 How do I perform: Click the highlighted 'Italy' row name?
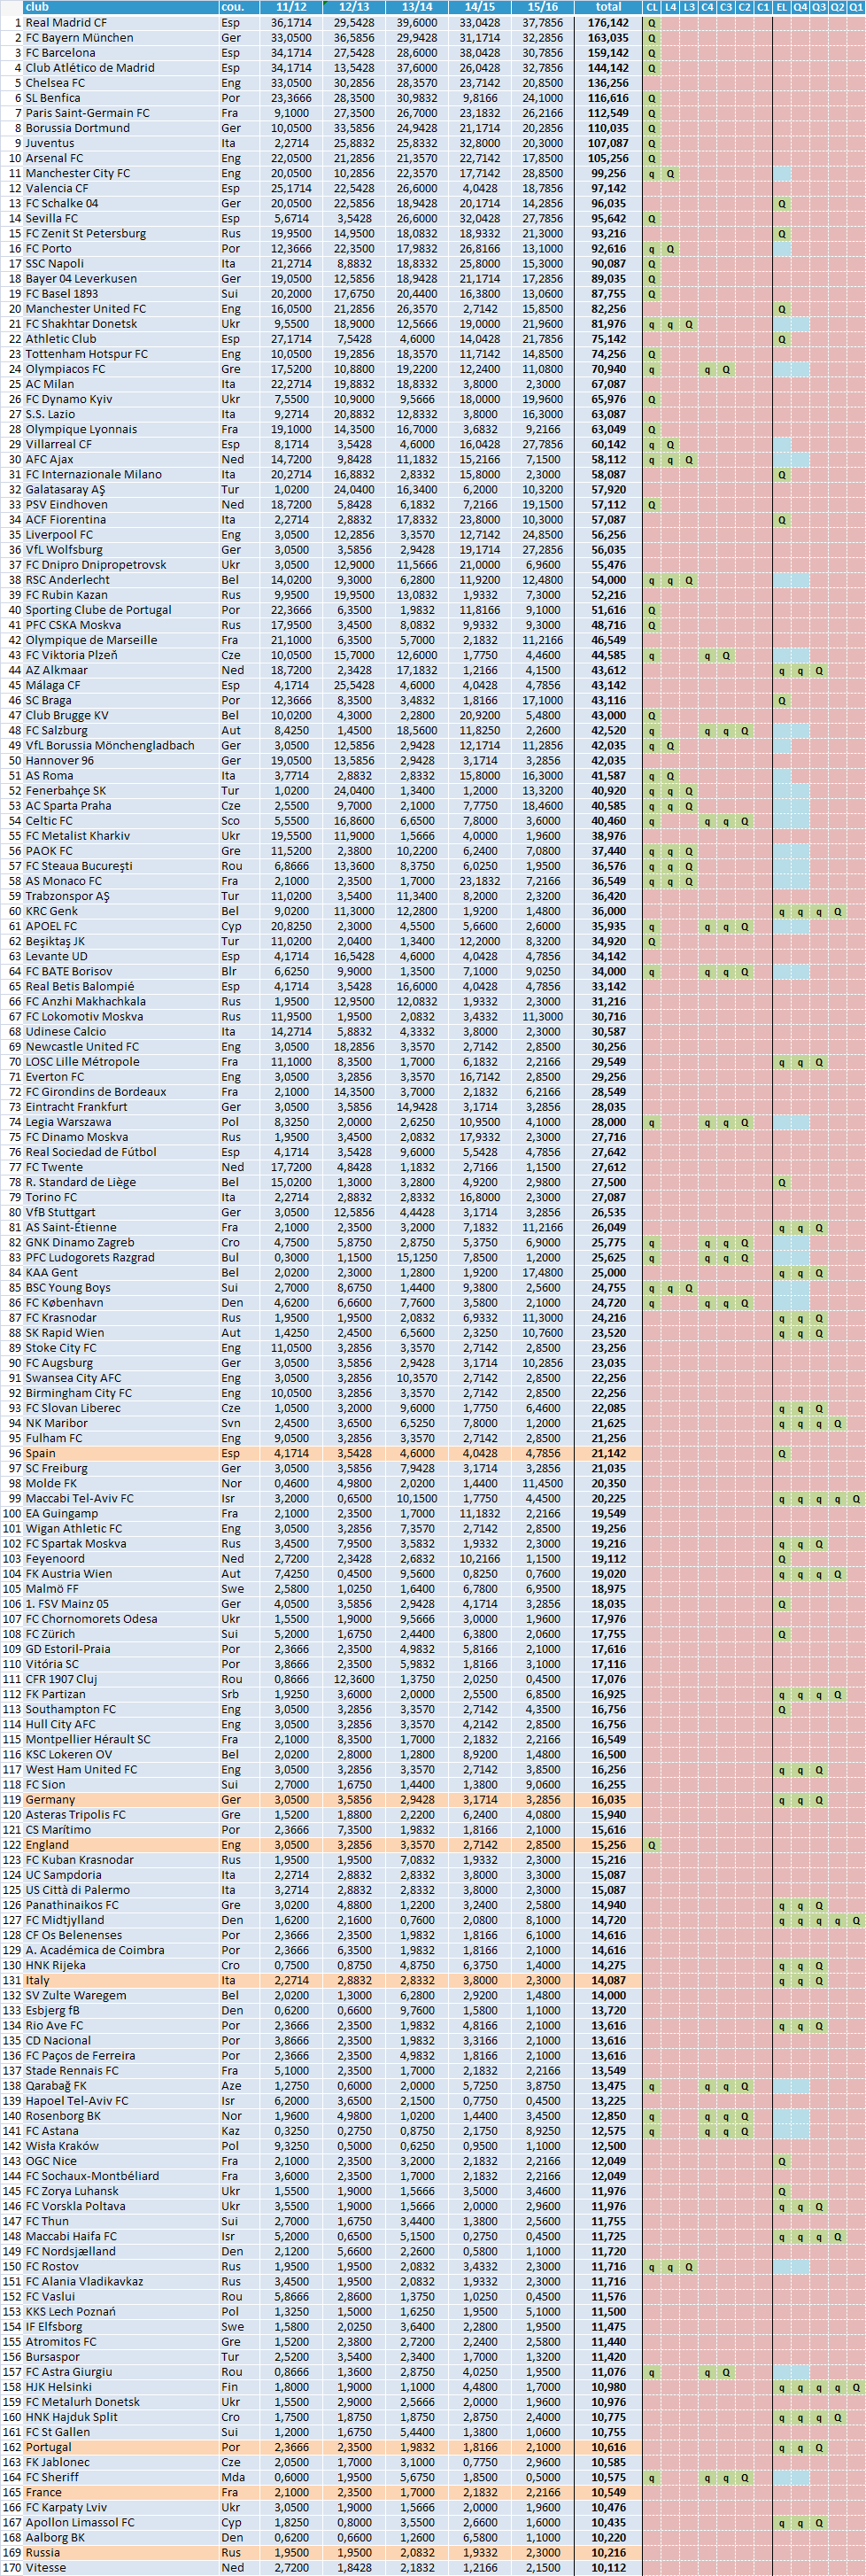120,1980
